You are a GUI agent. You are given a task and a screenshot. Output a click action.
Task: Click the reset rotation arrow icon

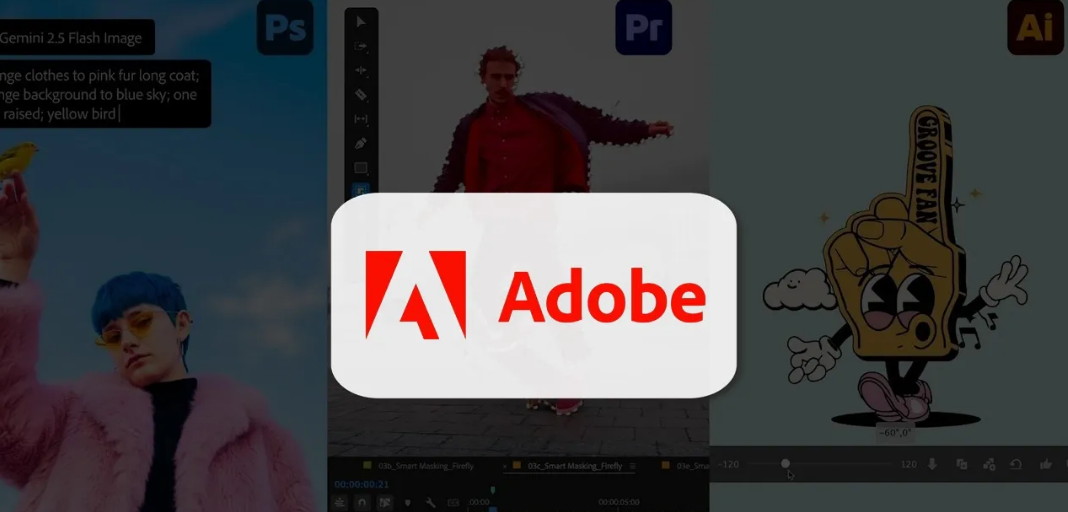[1016, 464]
